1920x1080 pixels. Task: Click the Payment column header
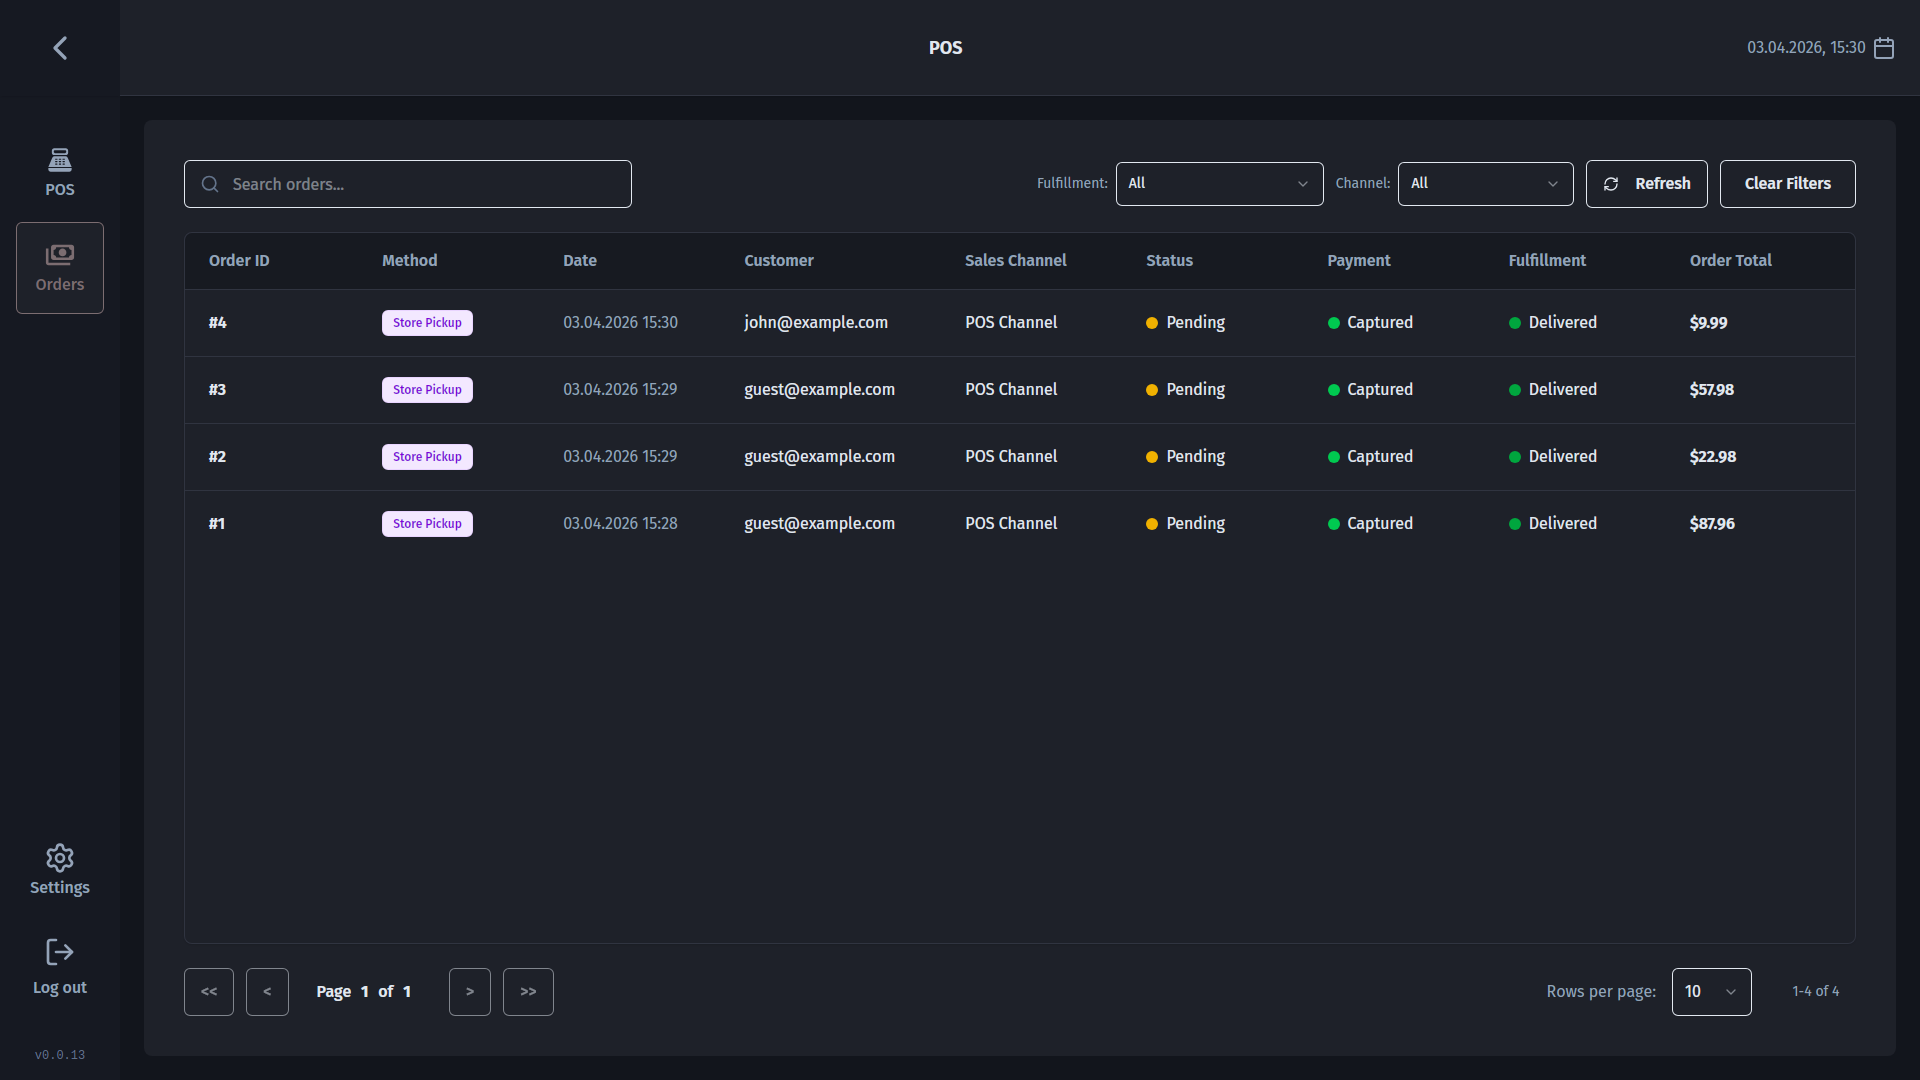pos(1359,261)
